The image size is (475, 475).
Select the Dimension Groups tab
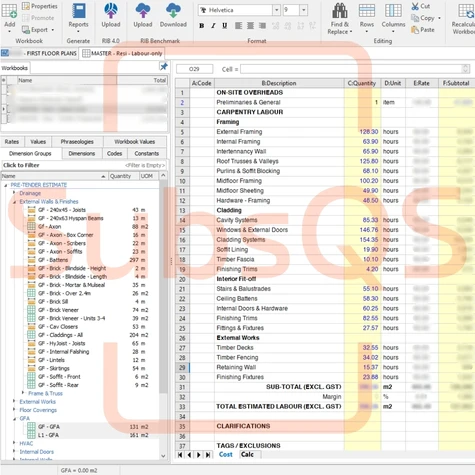[x=30, y=153]
